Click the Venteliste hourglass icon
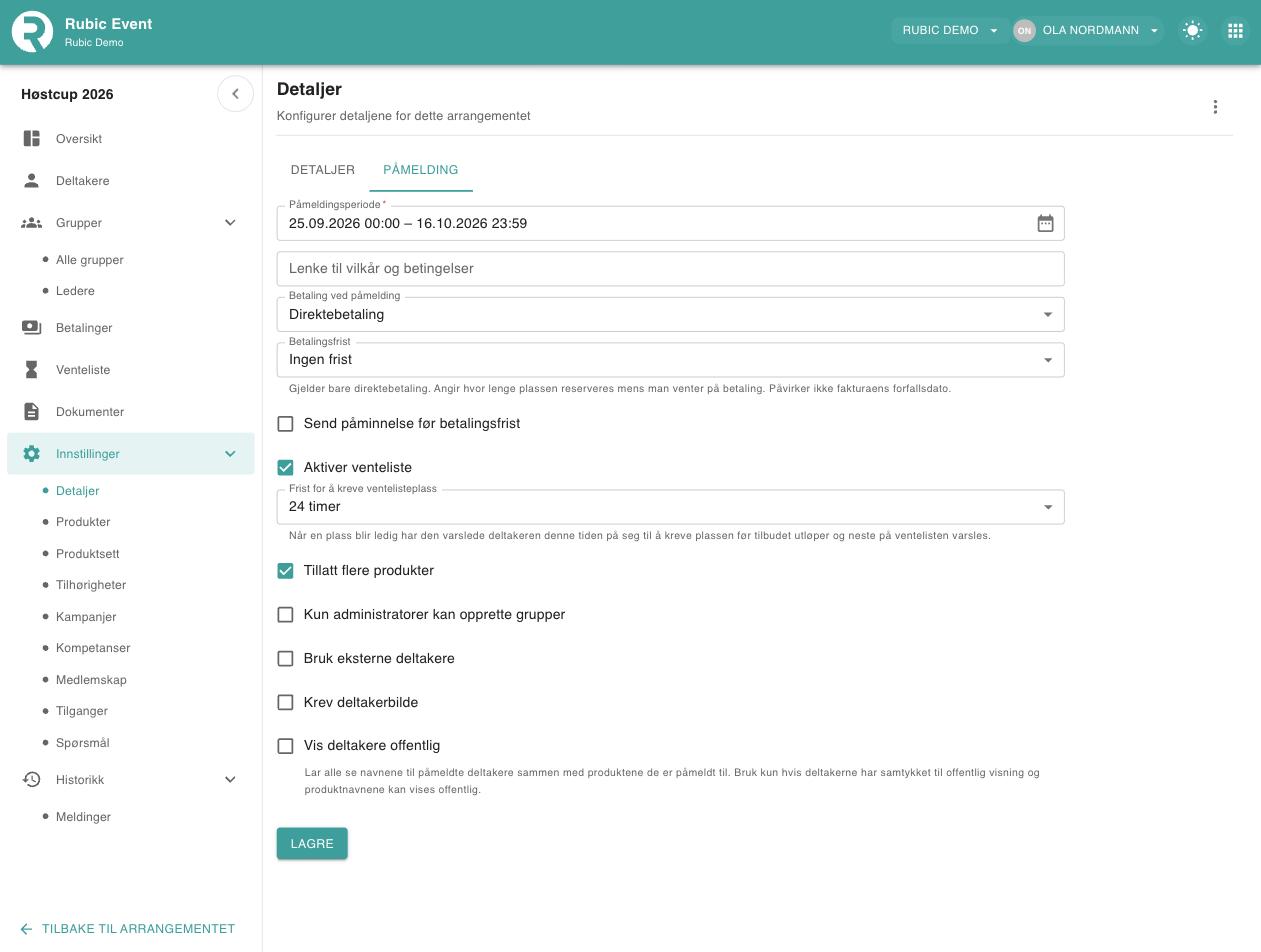Image resolution: width=1261 pixels, height=952 pixels. [x=32, y=370]
